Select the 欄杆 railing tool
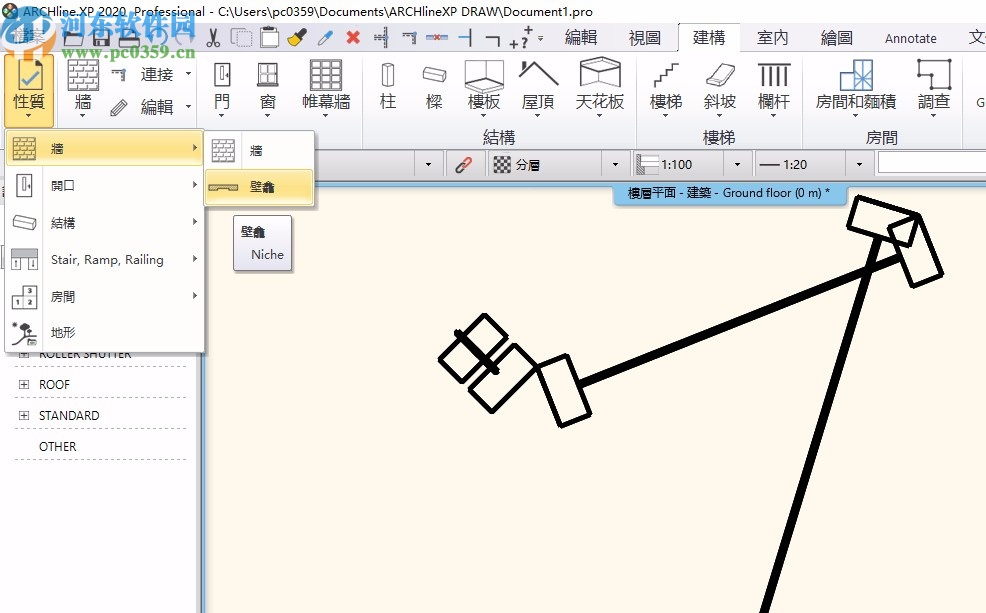986x613 pixels. (x=773, y=88)
